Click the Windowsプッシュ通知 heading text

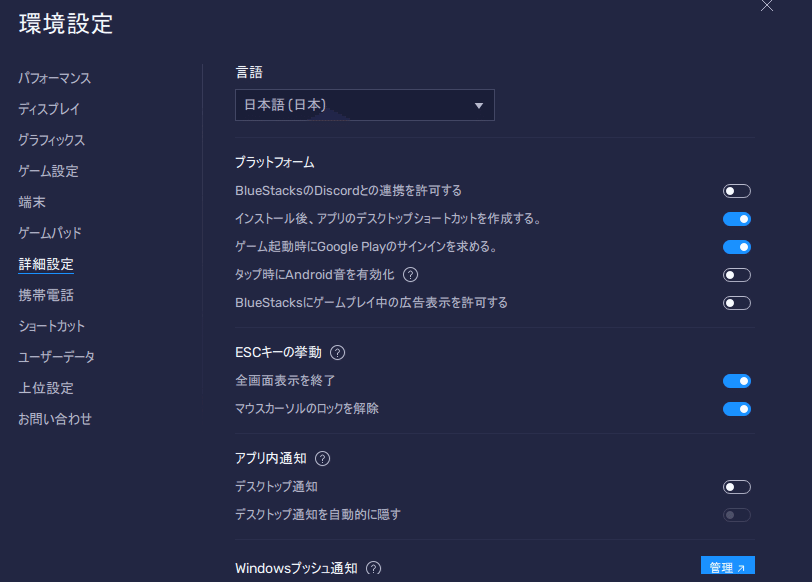coord(296,569)
